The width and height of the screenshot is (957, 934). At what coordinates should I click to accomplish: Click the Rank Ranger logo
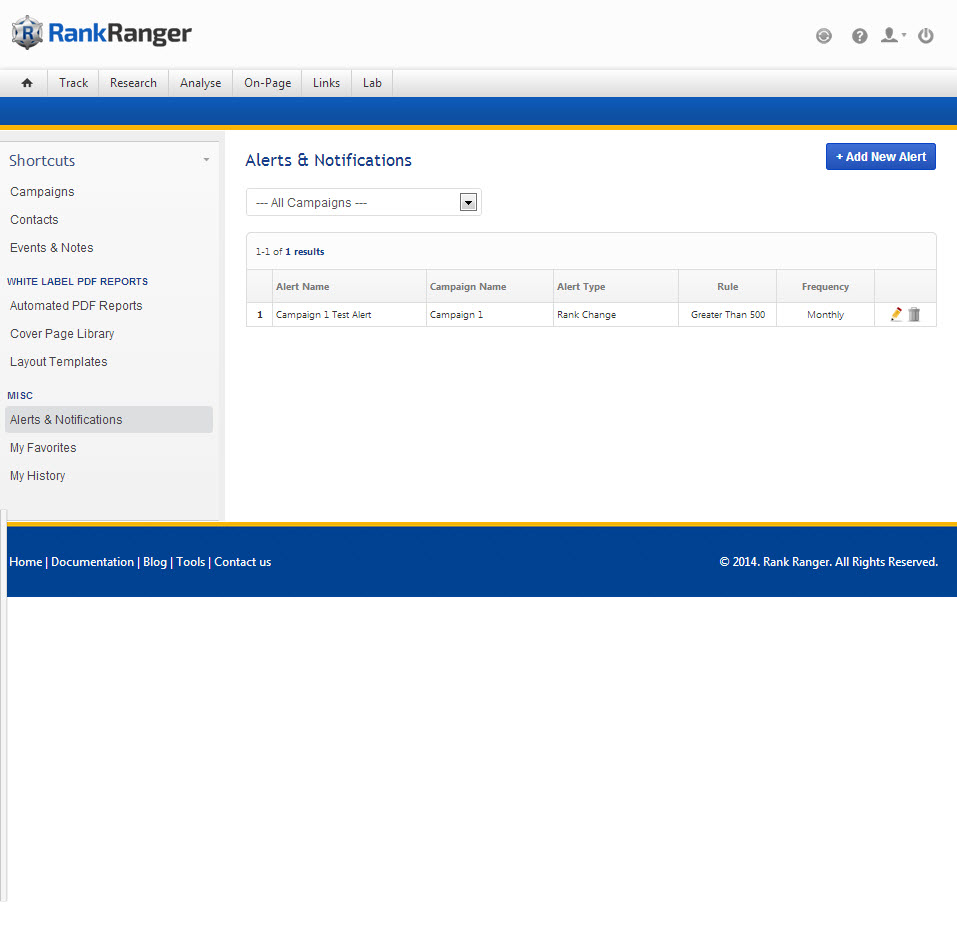pyautogui.click(x=102, y=33)
